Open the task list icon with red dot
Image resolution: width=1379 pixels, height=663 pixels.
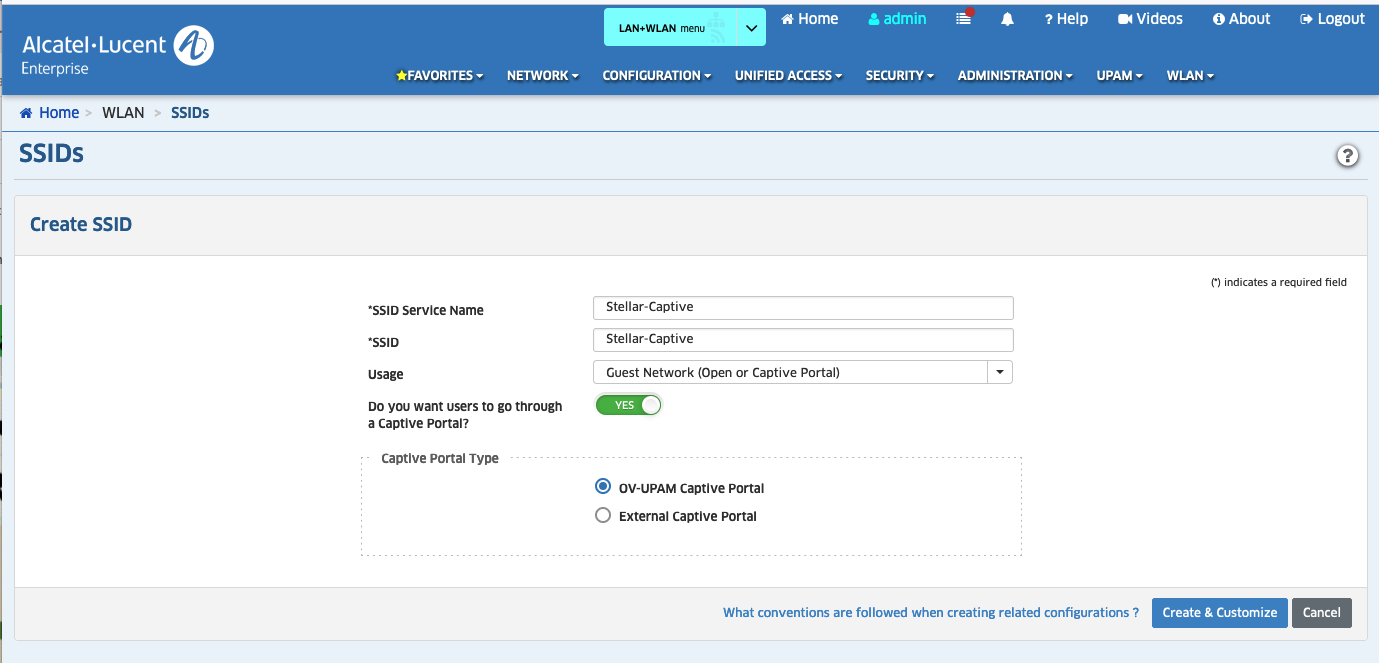964,19
